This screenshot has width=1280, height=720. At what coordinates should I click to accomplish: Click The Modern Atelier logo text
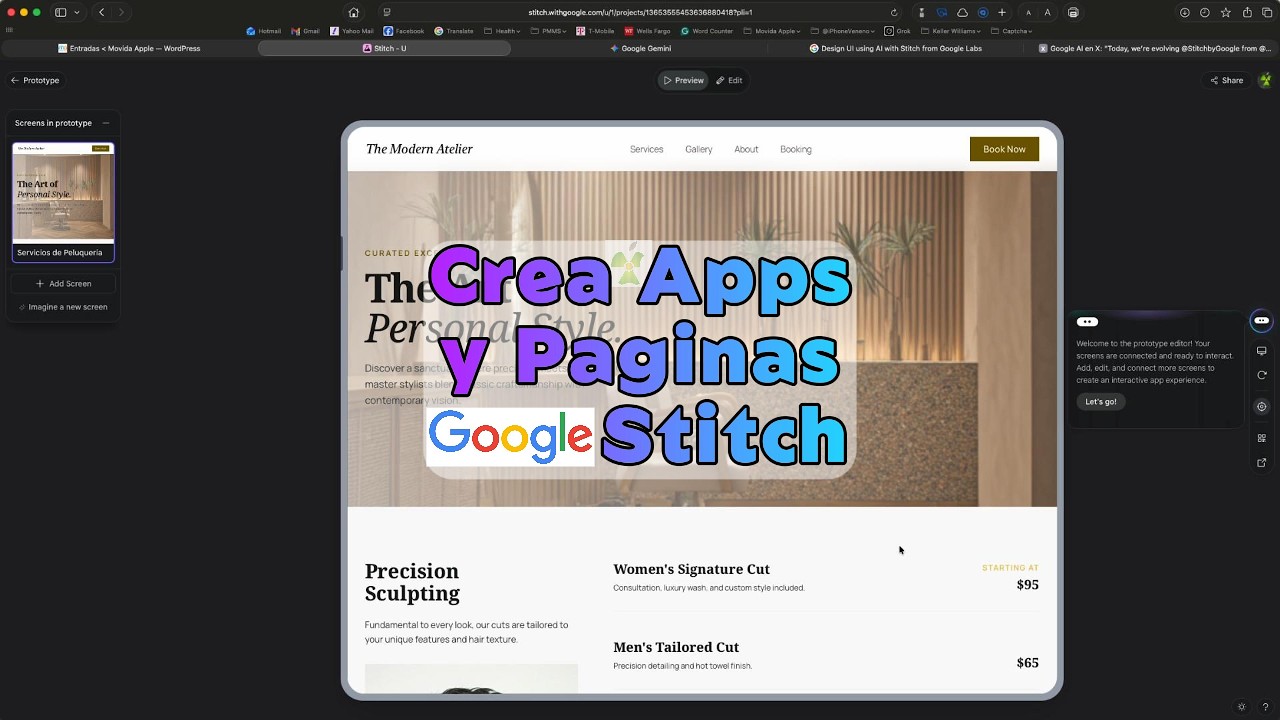419,149
